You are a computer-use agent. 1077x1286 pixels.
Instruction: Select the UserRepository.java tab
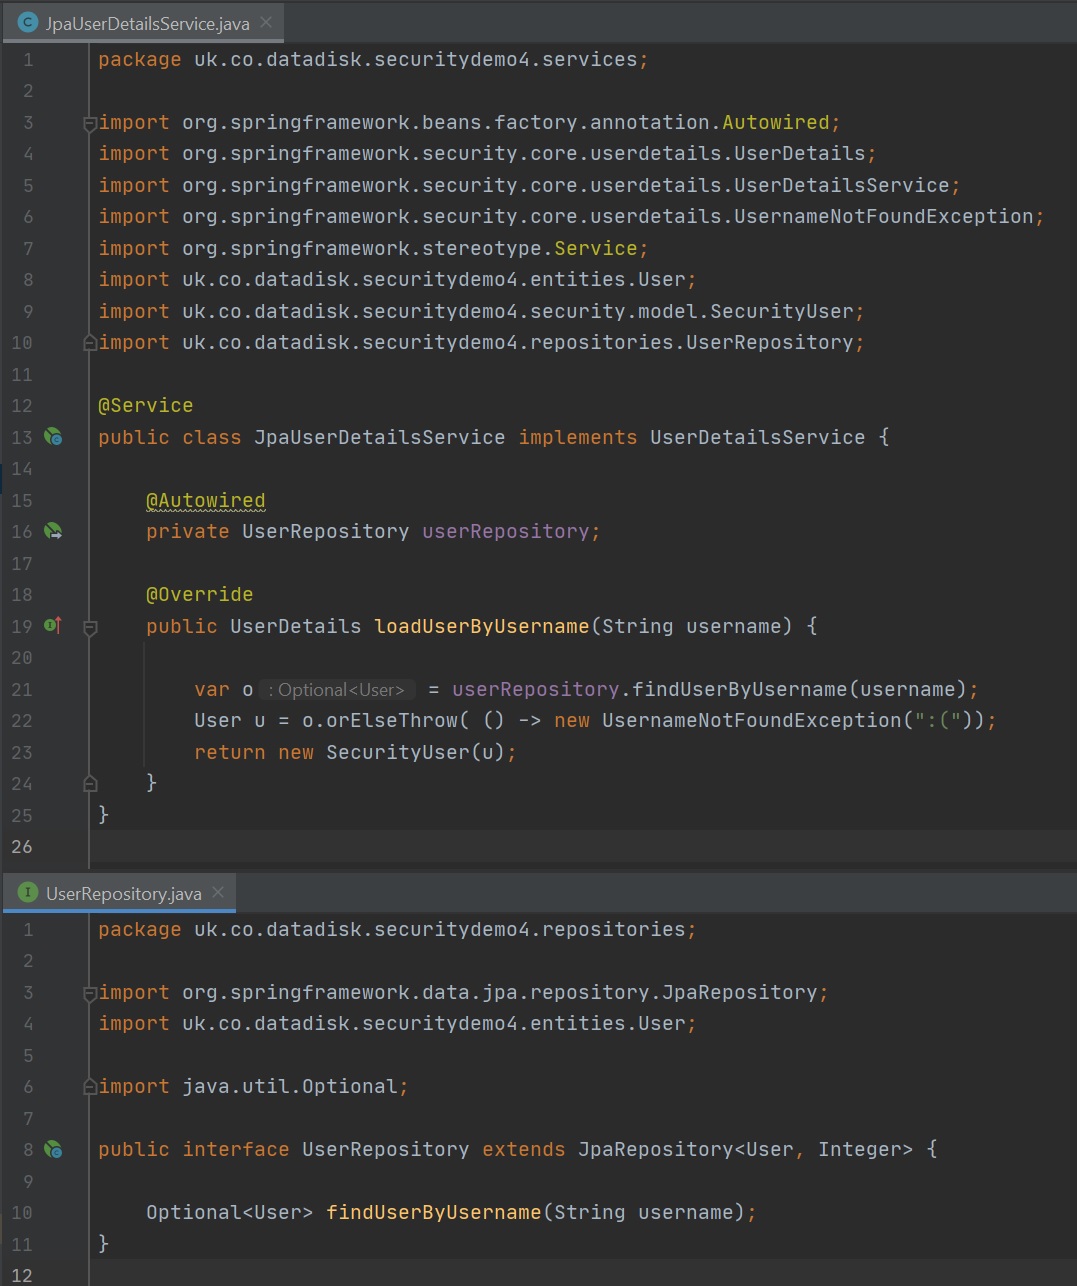pyautogui.click(x=123, y=893)
